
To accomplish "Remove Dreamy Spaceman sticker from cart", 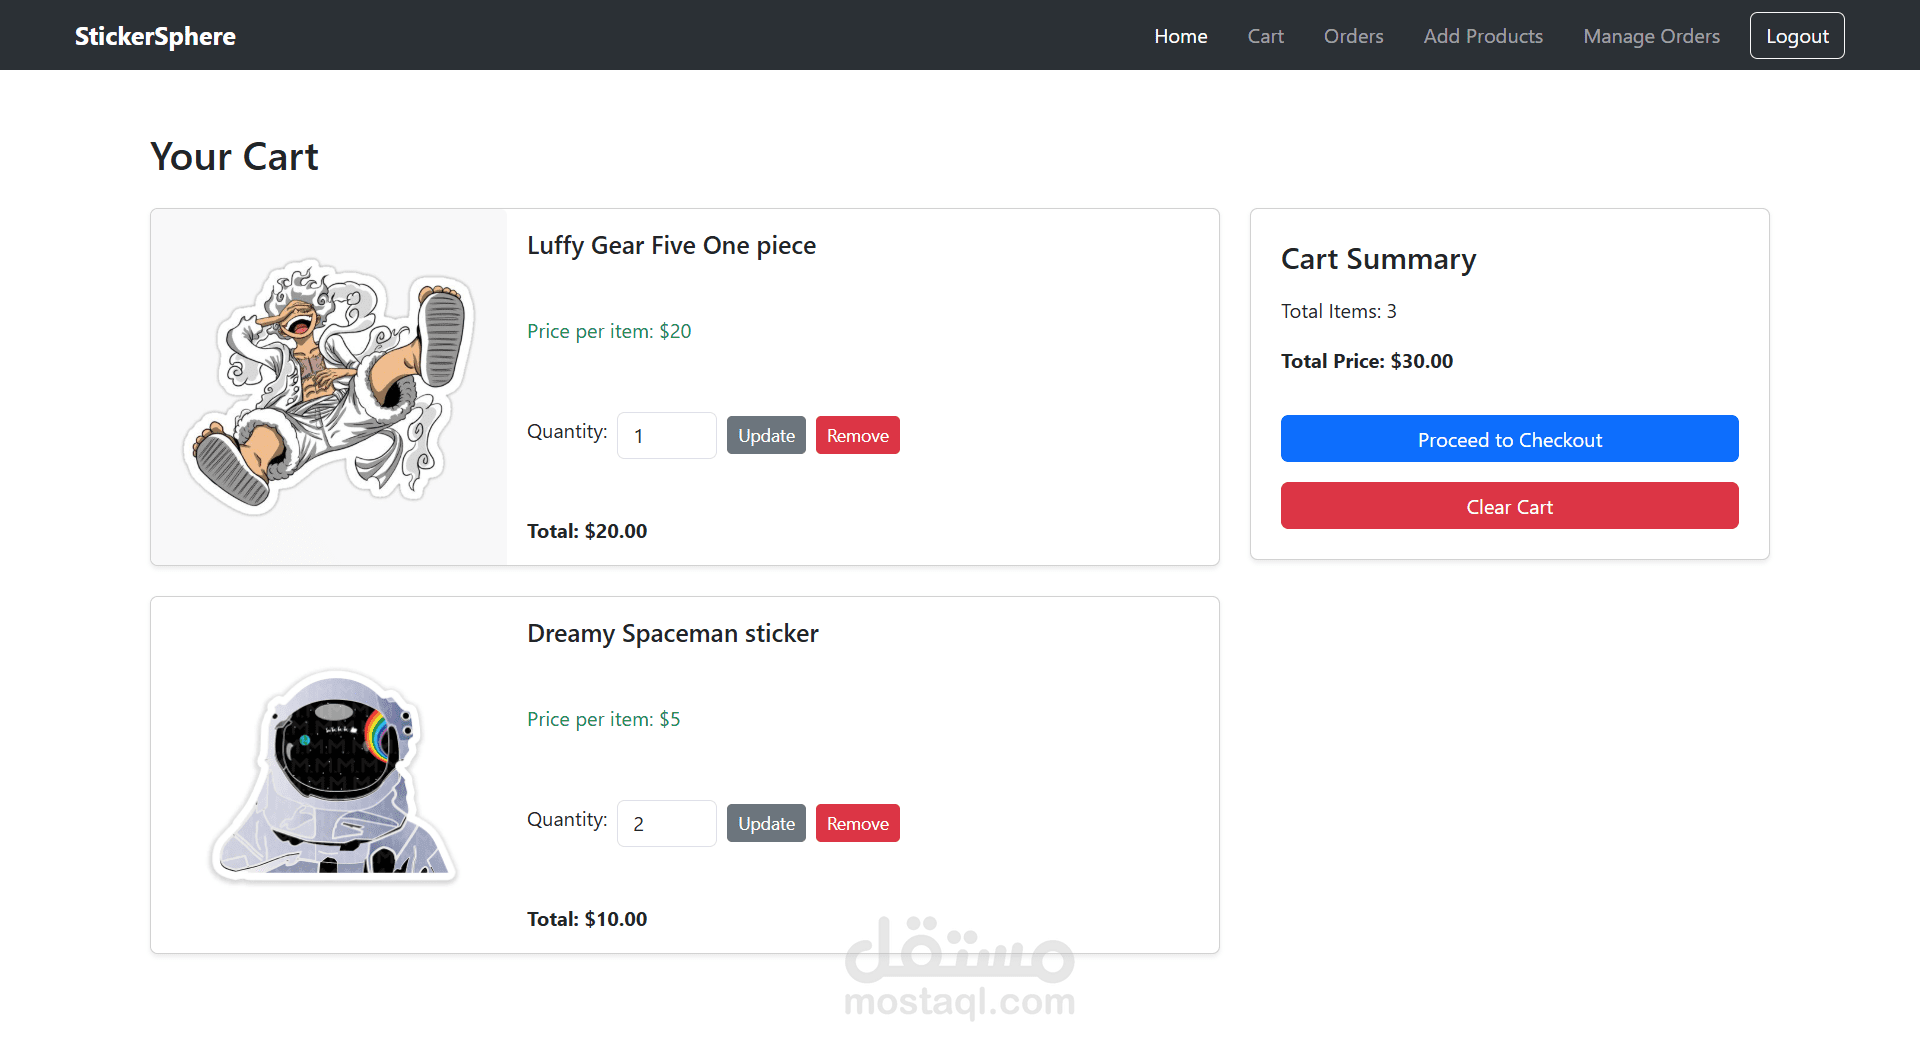I will [857, 824].
